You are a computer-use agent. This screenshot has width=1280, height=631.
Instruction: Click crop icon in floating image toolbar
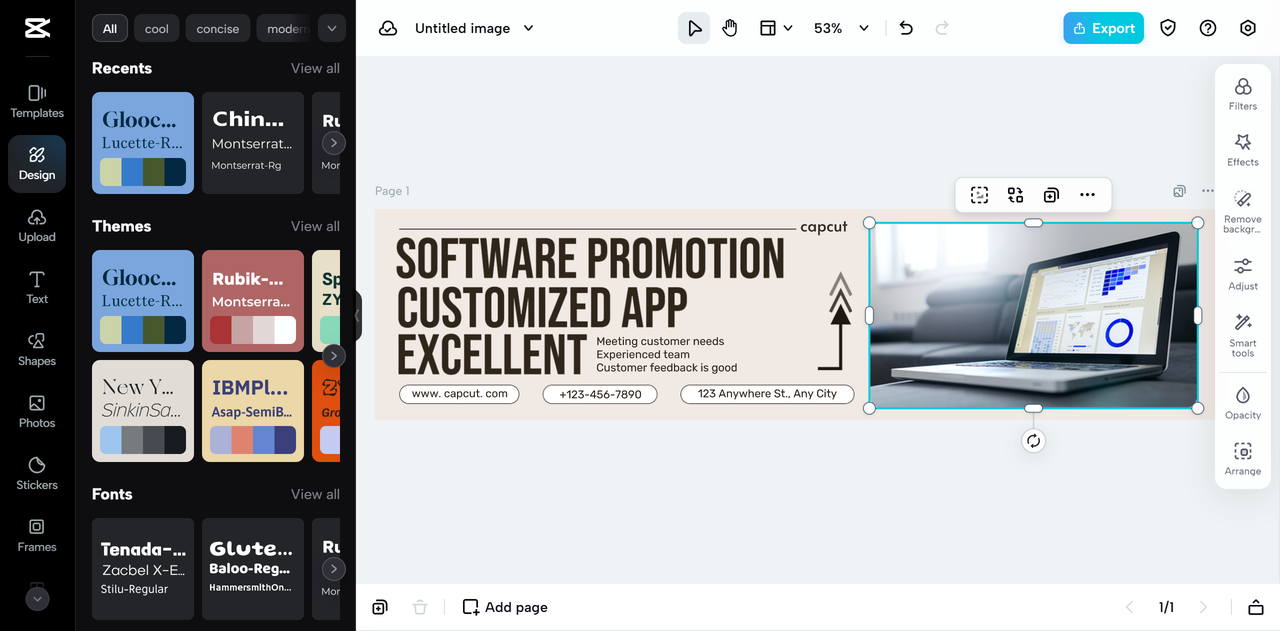(979, 195)
